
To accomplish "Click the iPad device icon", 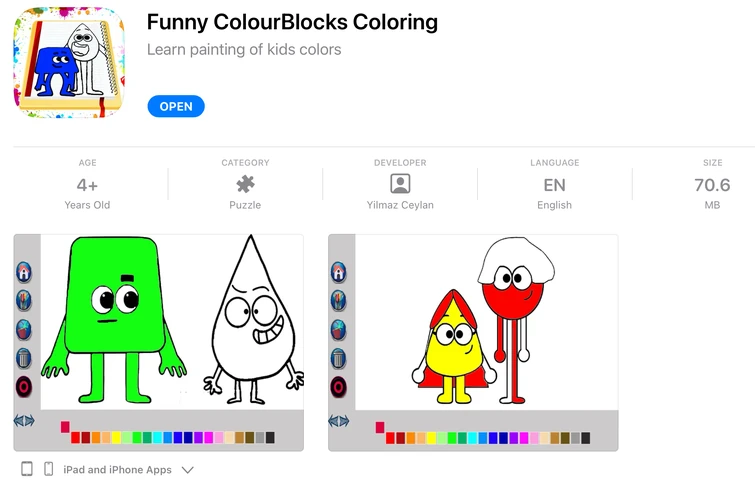I will click(27, 469).
